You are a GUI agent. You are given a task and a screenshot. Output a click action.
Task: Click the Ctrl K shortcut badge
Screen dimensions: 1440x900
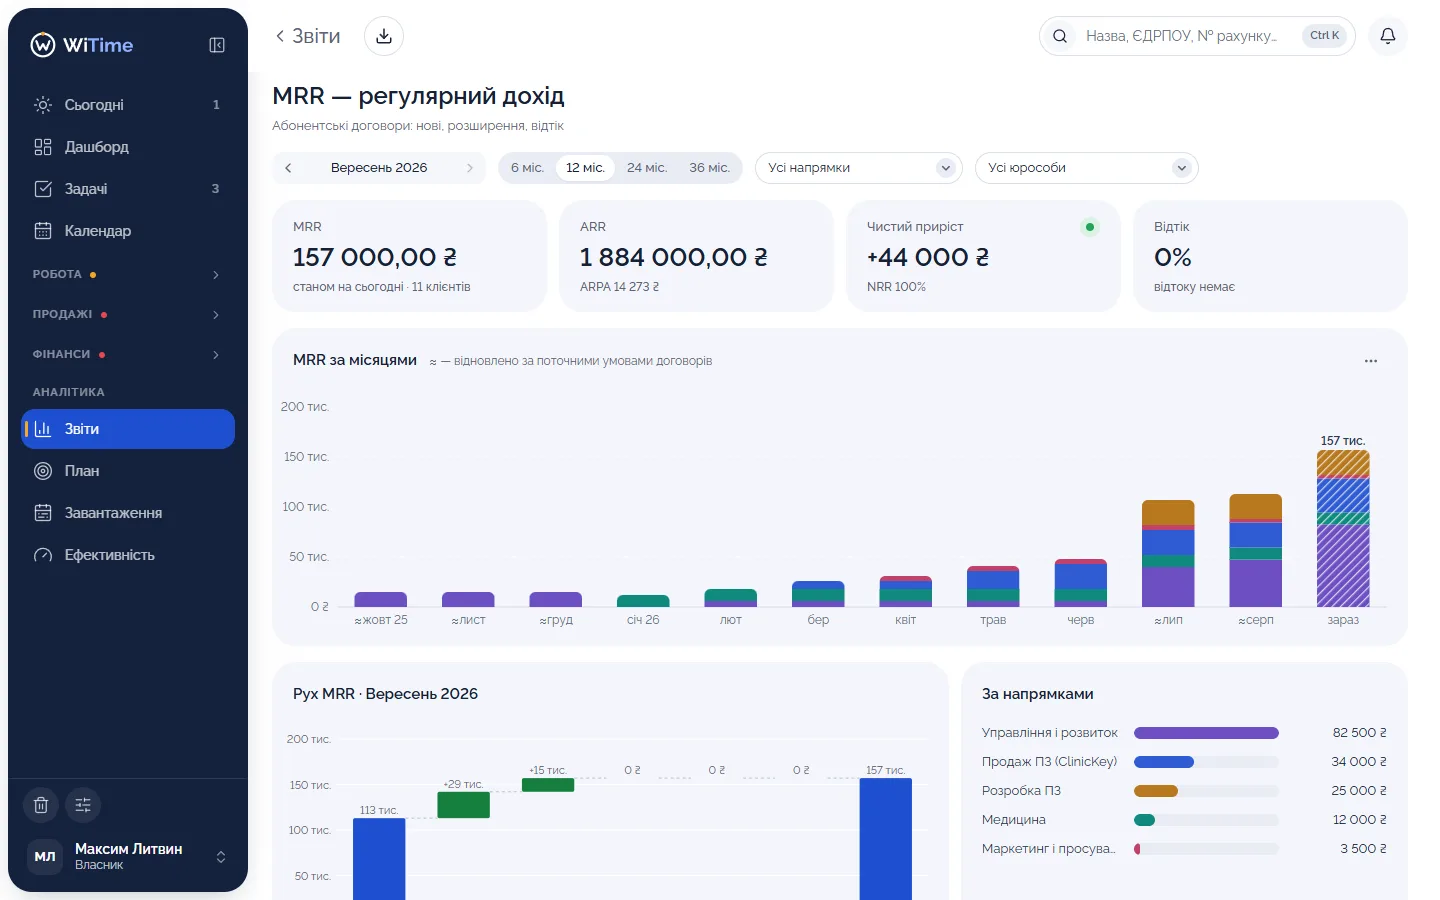coord(1324,36)
